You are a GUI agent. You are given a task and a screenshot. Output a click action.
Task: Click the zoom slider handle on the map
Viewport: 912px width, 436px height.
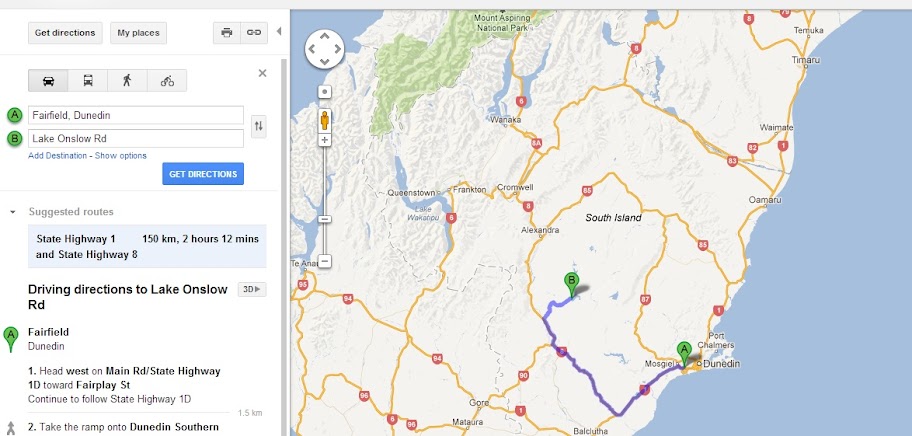coord(324,219)
